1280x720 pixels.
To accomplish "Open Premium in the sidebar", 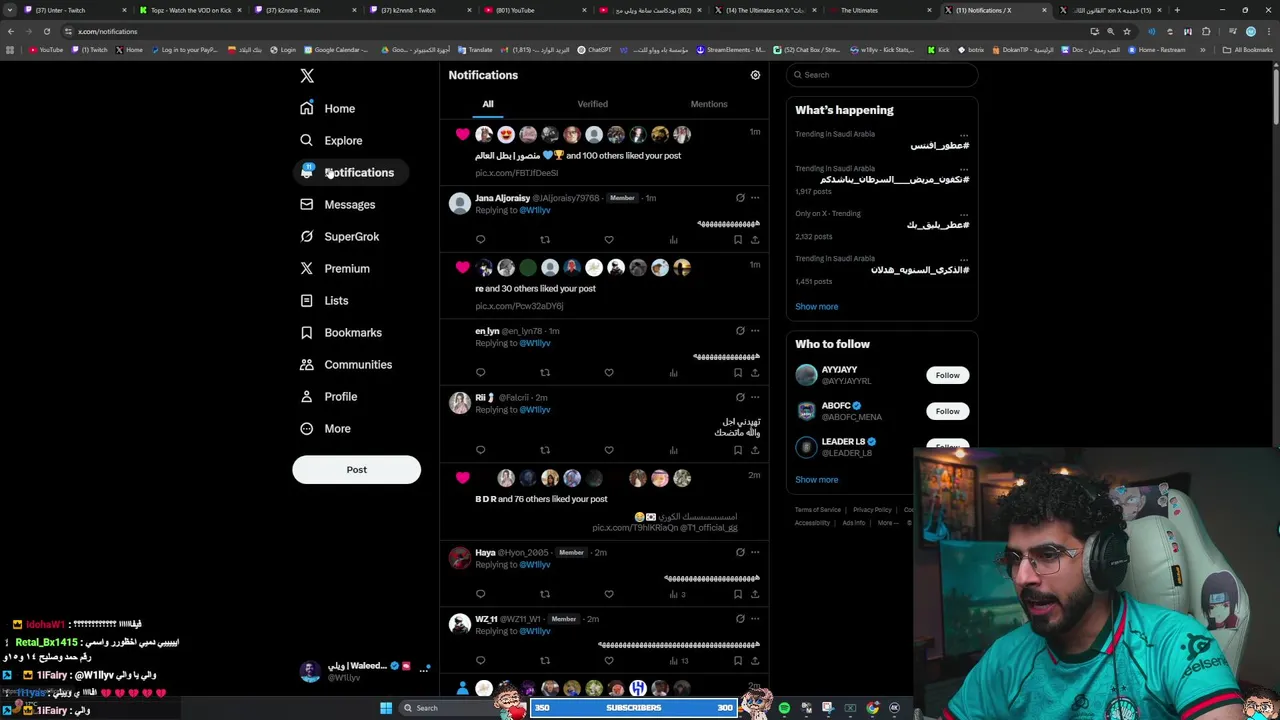I will pos(335,268).
